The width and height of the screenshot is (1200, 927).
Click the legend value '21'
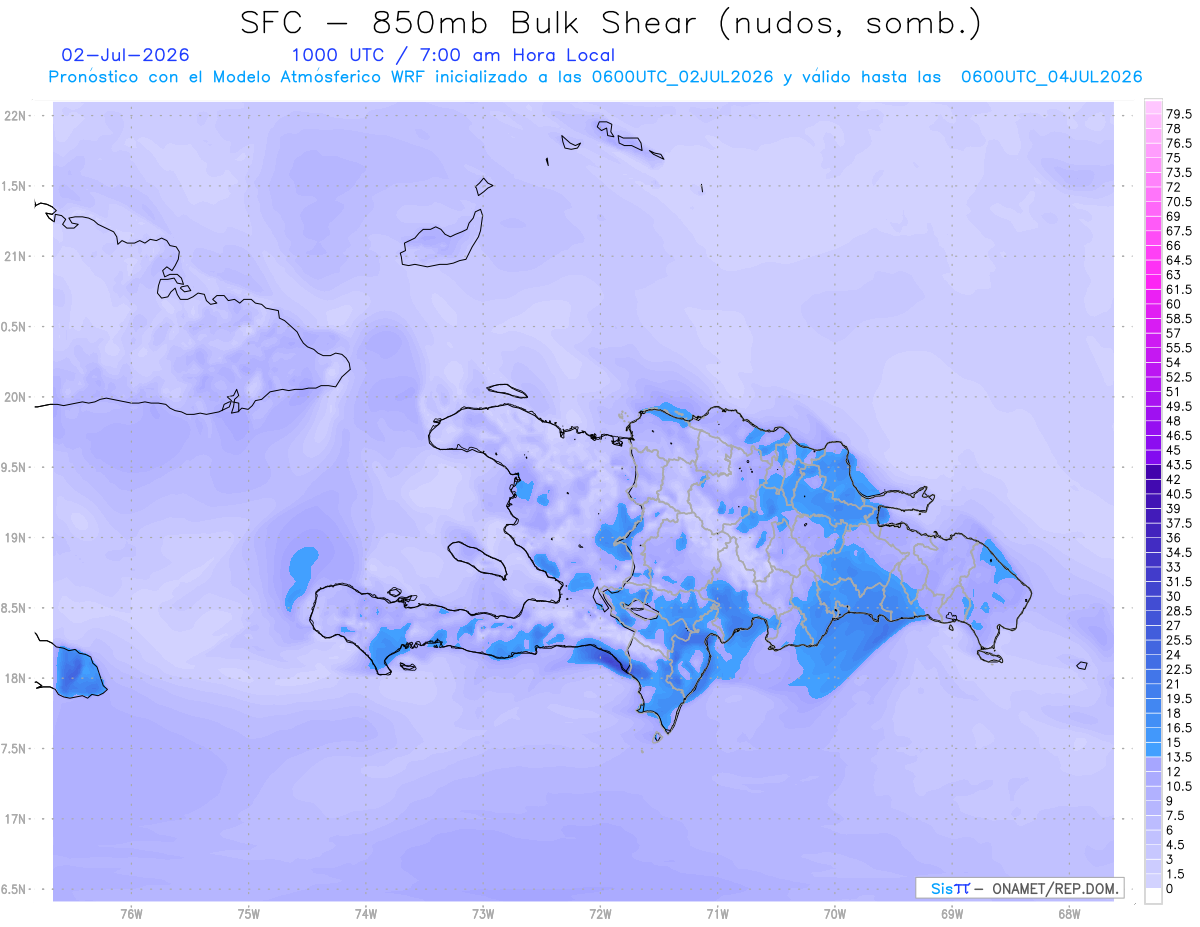click(1174, 684)
